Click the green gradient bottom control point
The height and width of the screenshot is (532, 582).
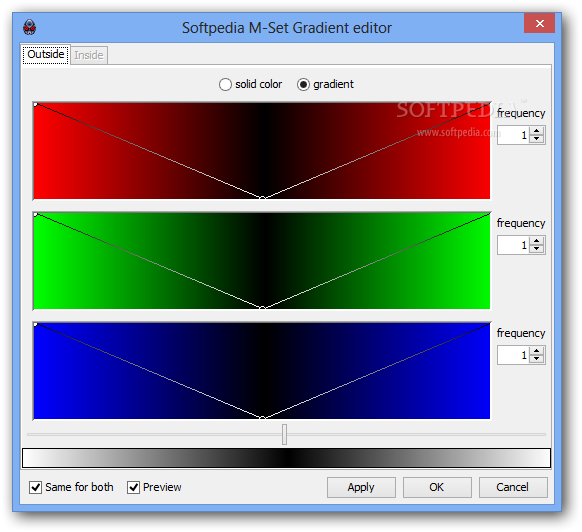point(262,308)
